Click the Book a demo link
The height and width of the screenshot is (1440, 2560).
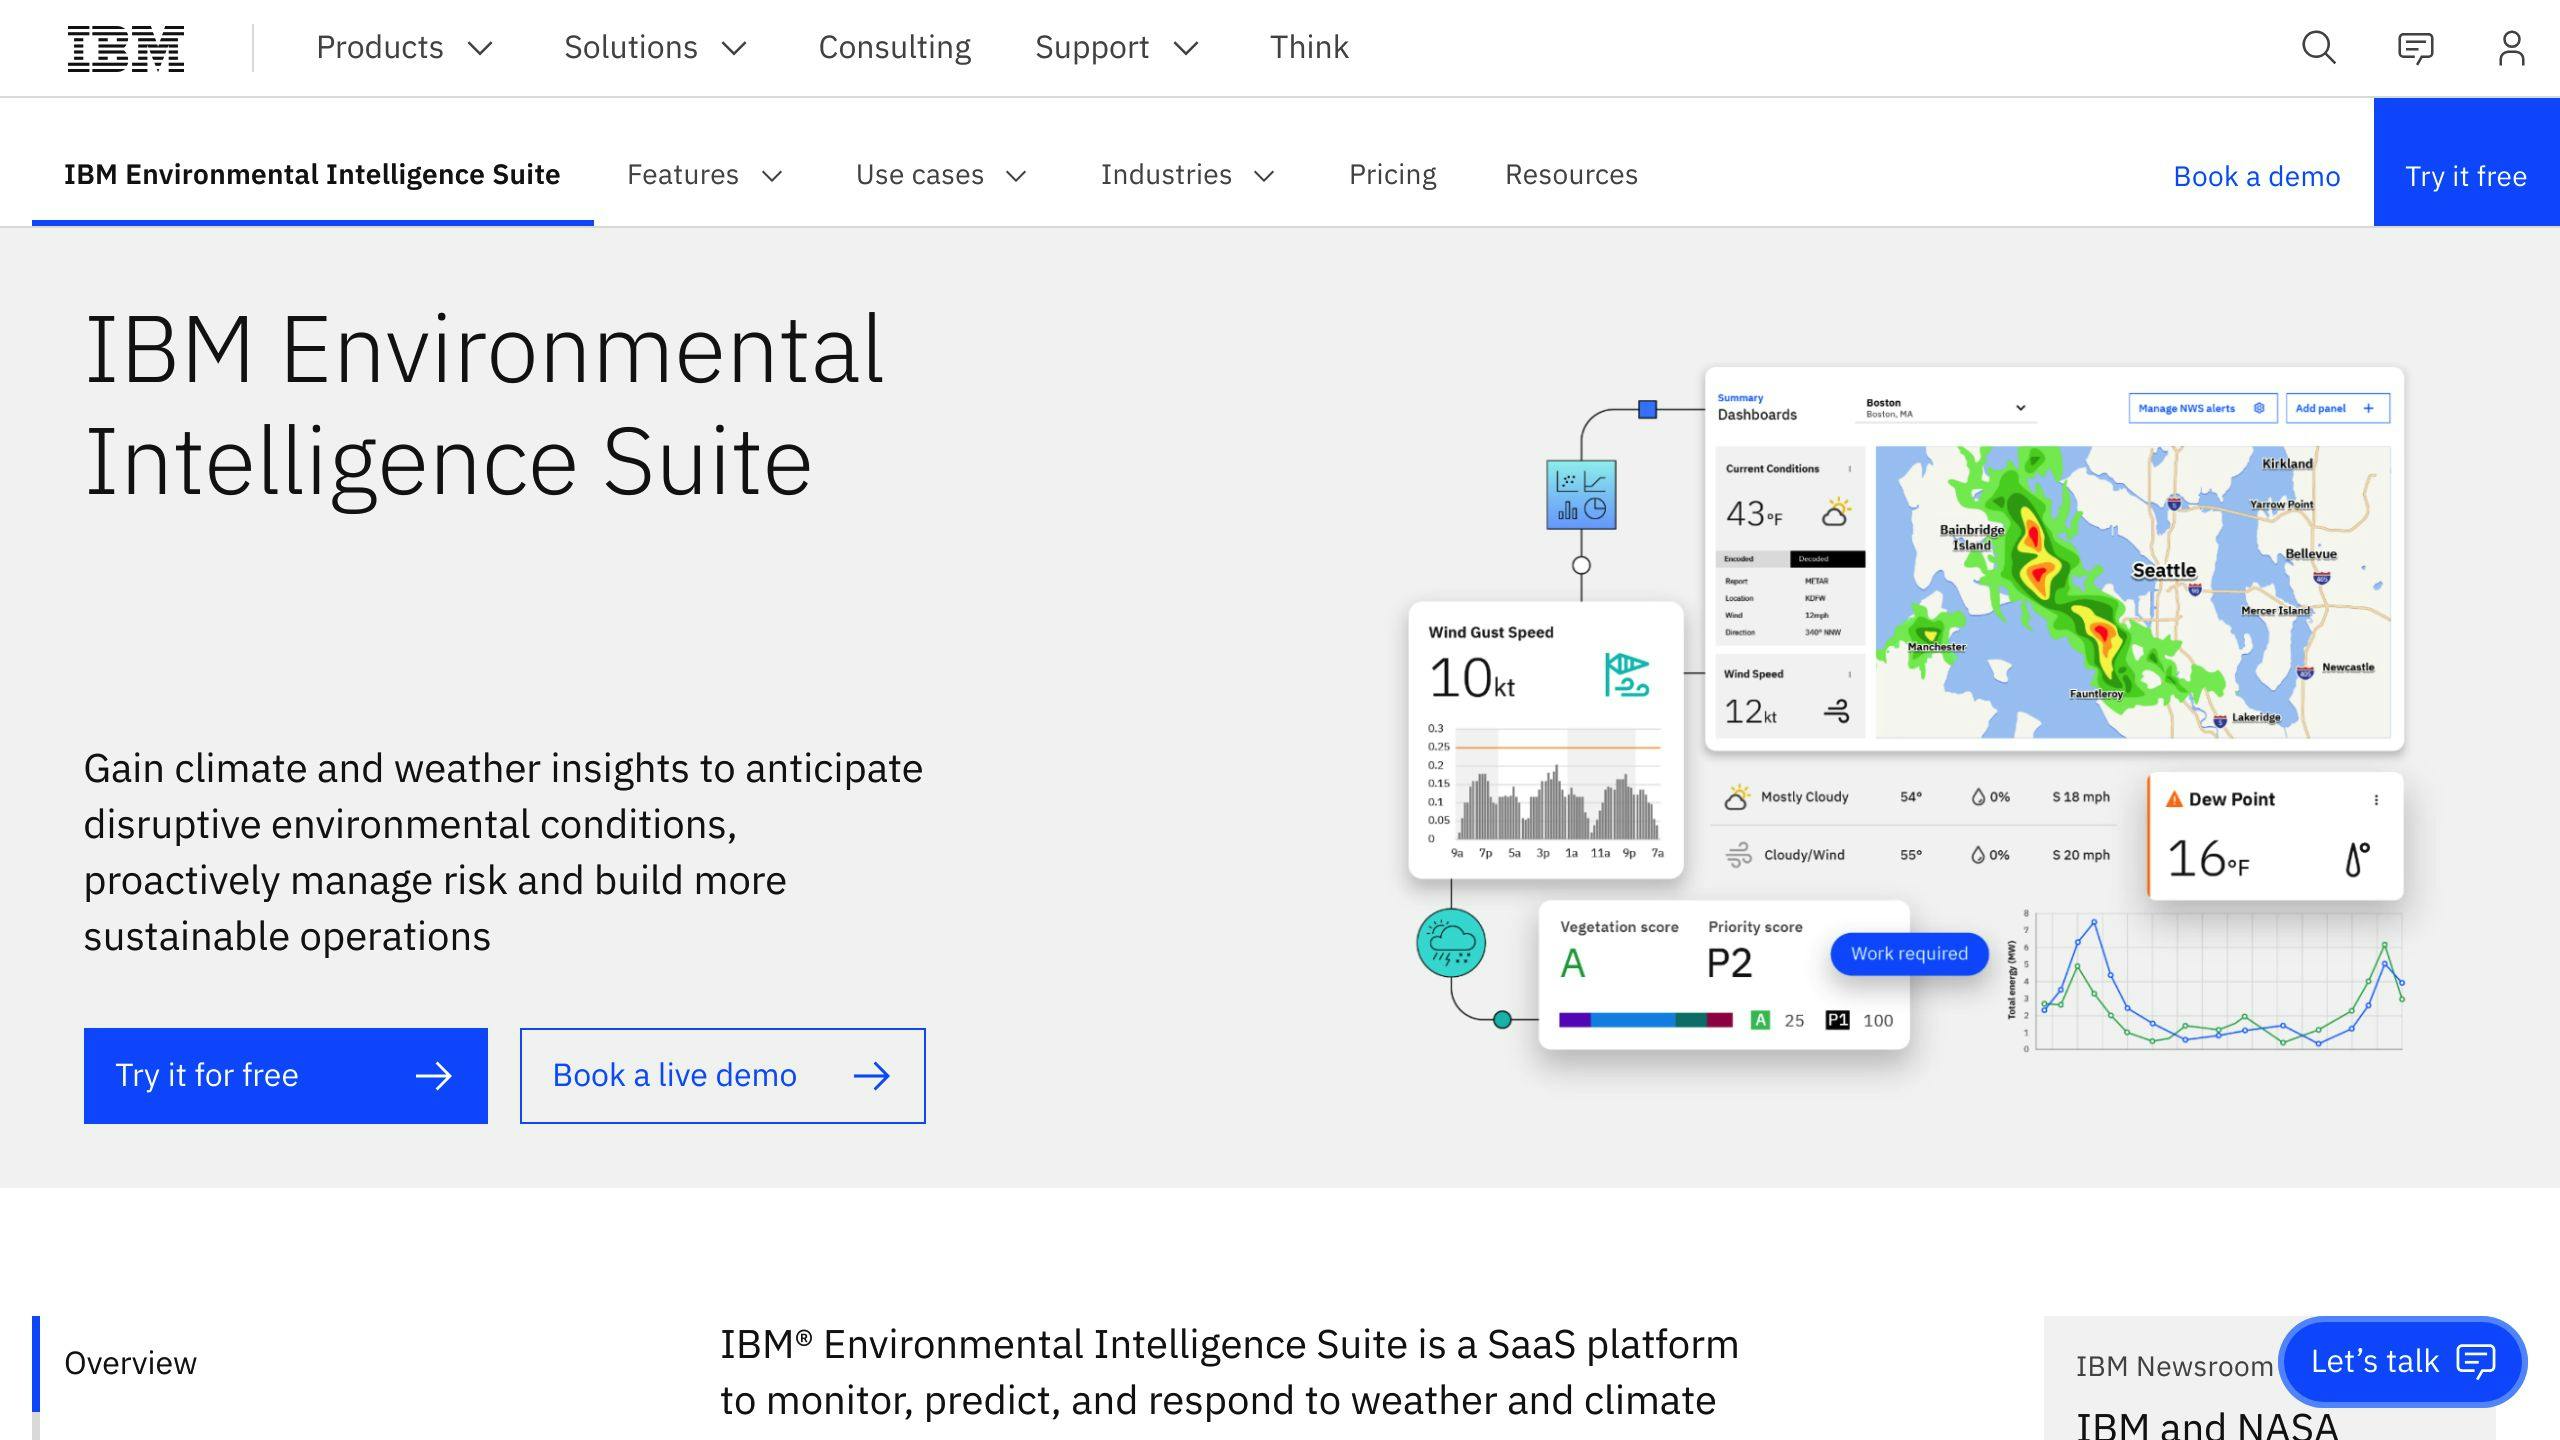(x=2256, y=177)
